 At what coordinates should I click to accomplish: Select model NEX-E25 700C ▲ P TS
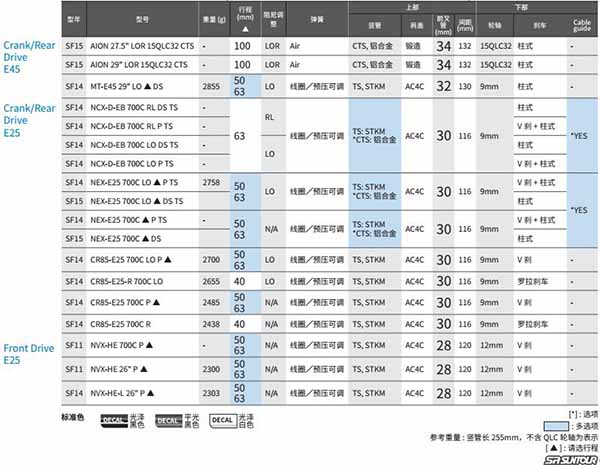(x=129, y=220)
